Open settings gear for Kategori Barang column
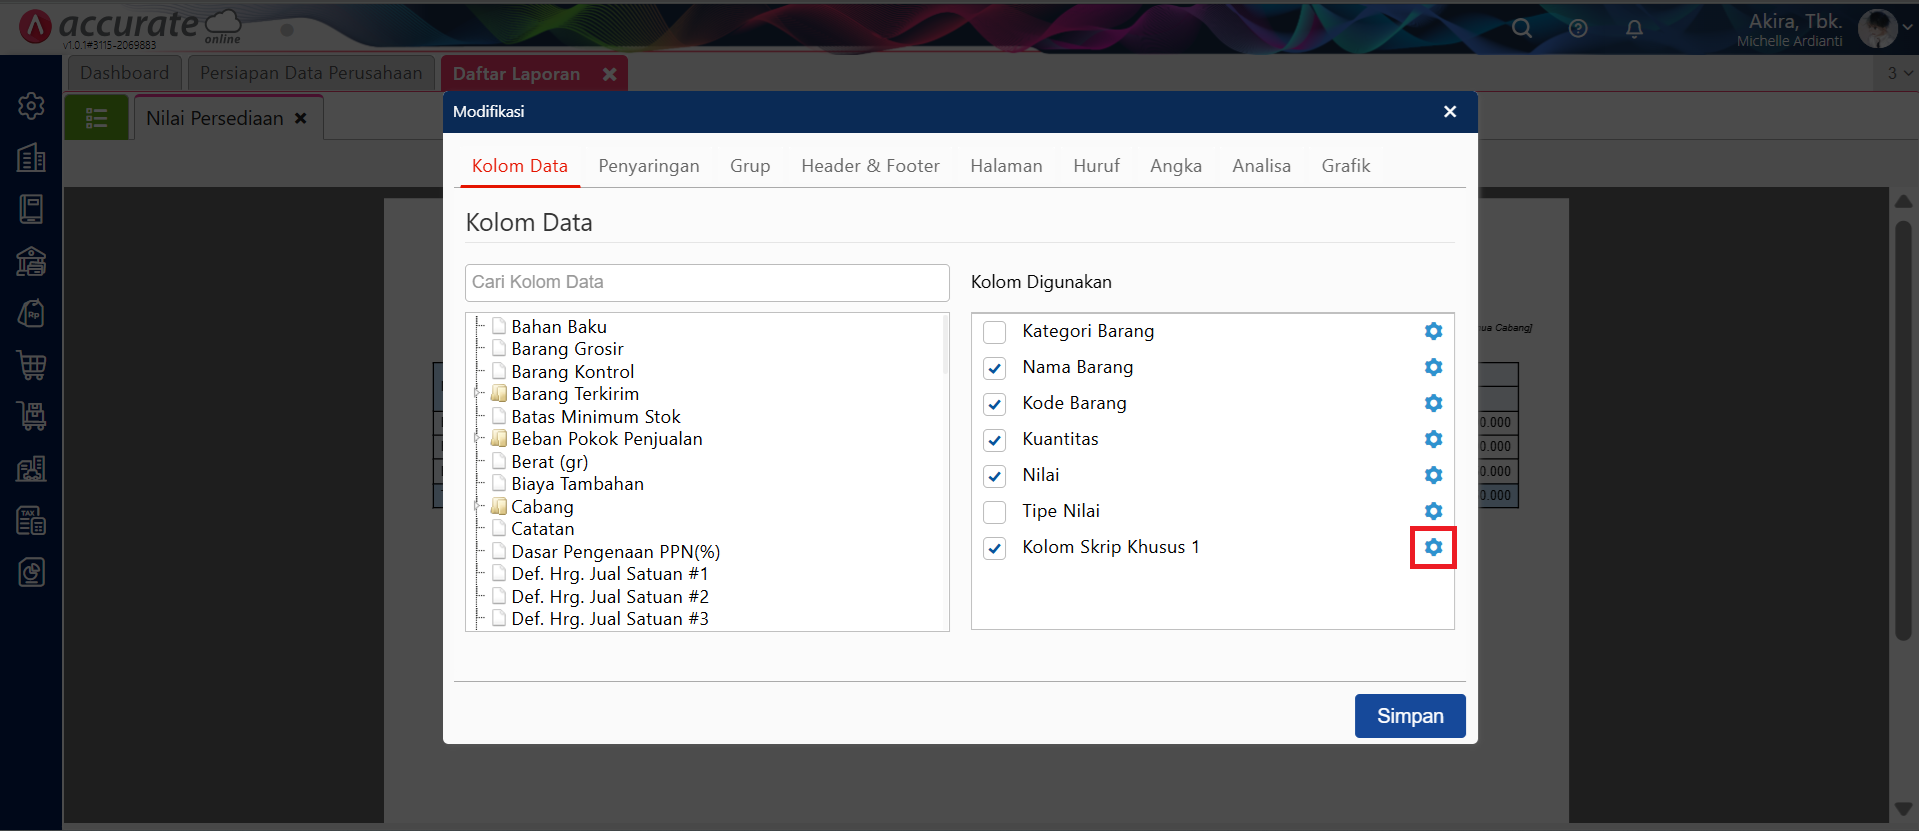 pyautogui.click(x=1433, y=331)
